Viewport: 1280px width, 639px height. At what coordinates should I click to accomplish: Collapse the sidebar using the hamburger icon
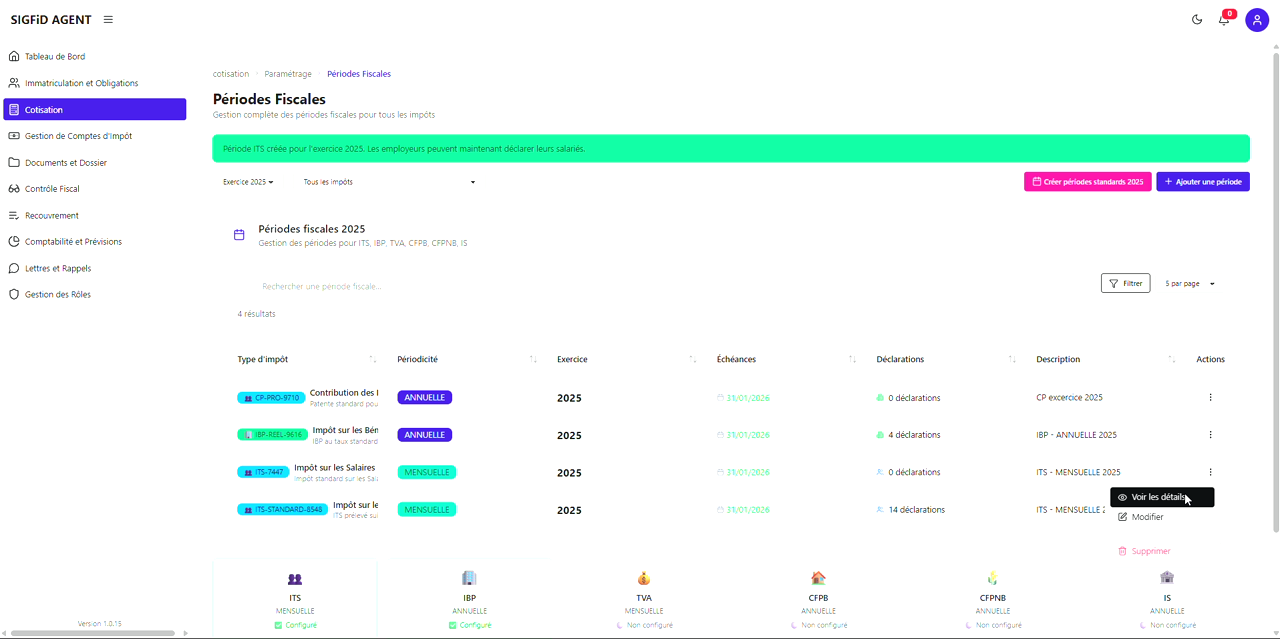(x=107, y=19)
